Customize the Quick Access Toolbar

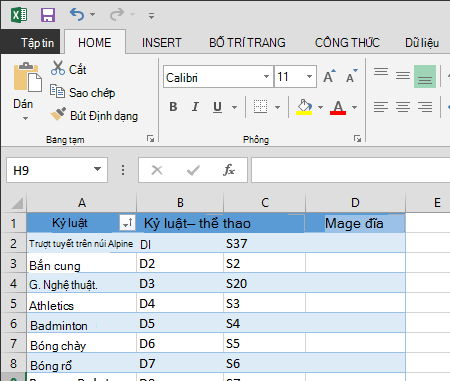point(151,15)
